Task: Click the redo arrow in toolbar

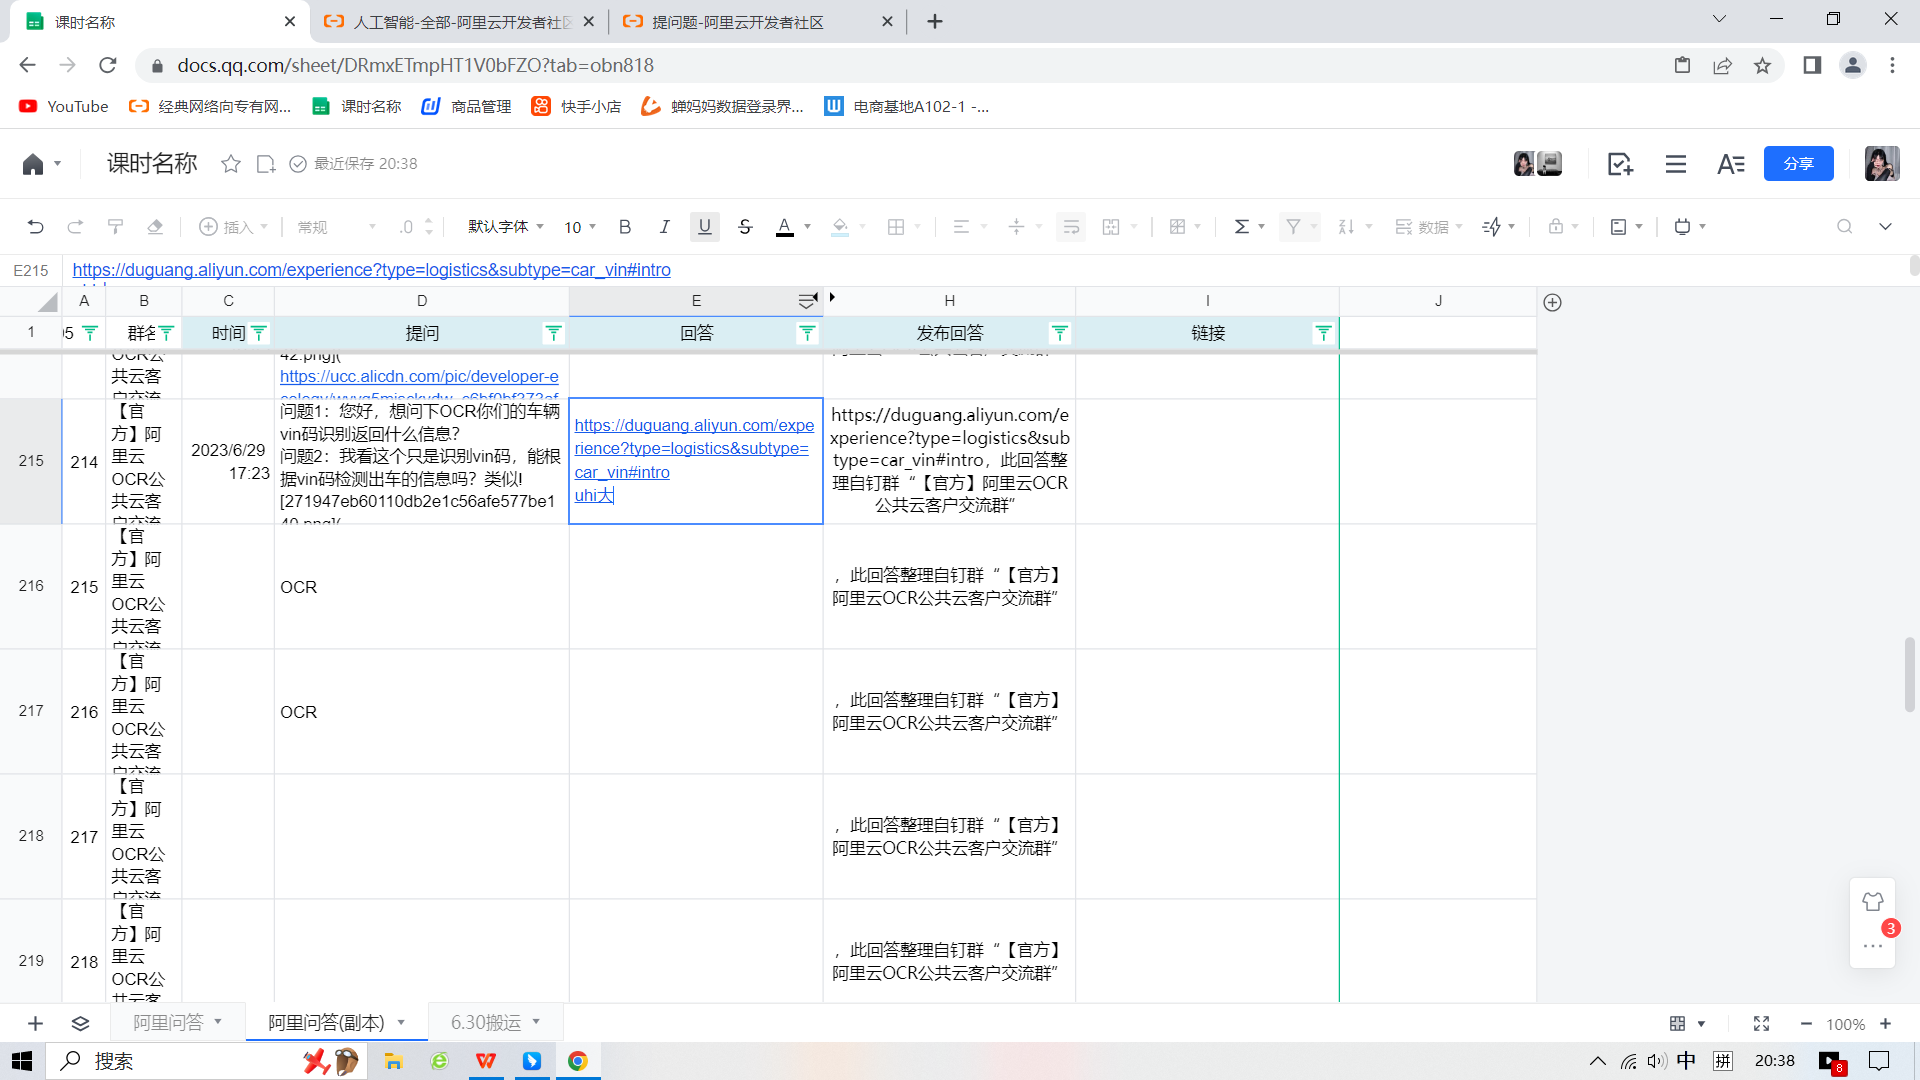Action: pos(75,227)
